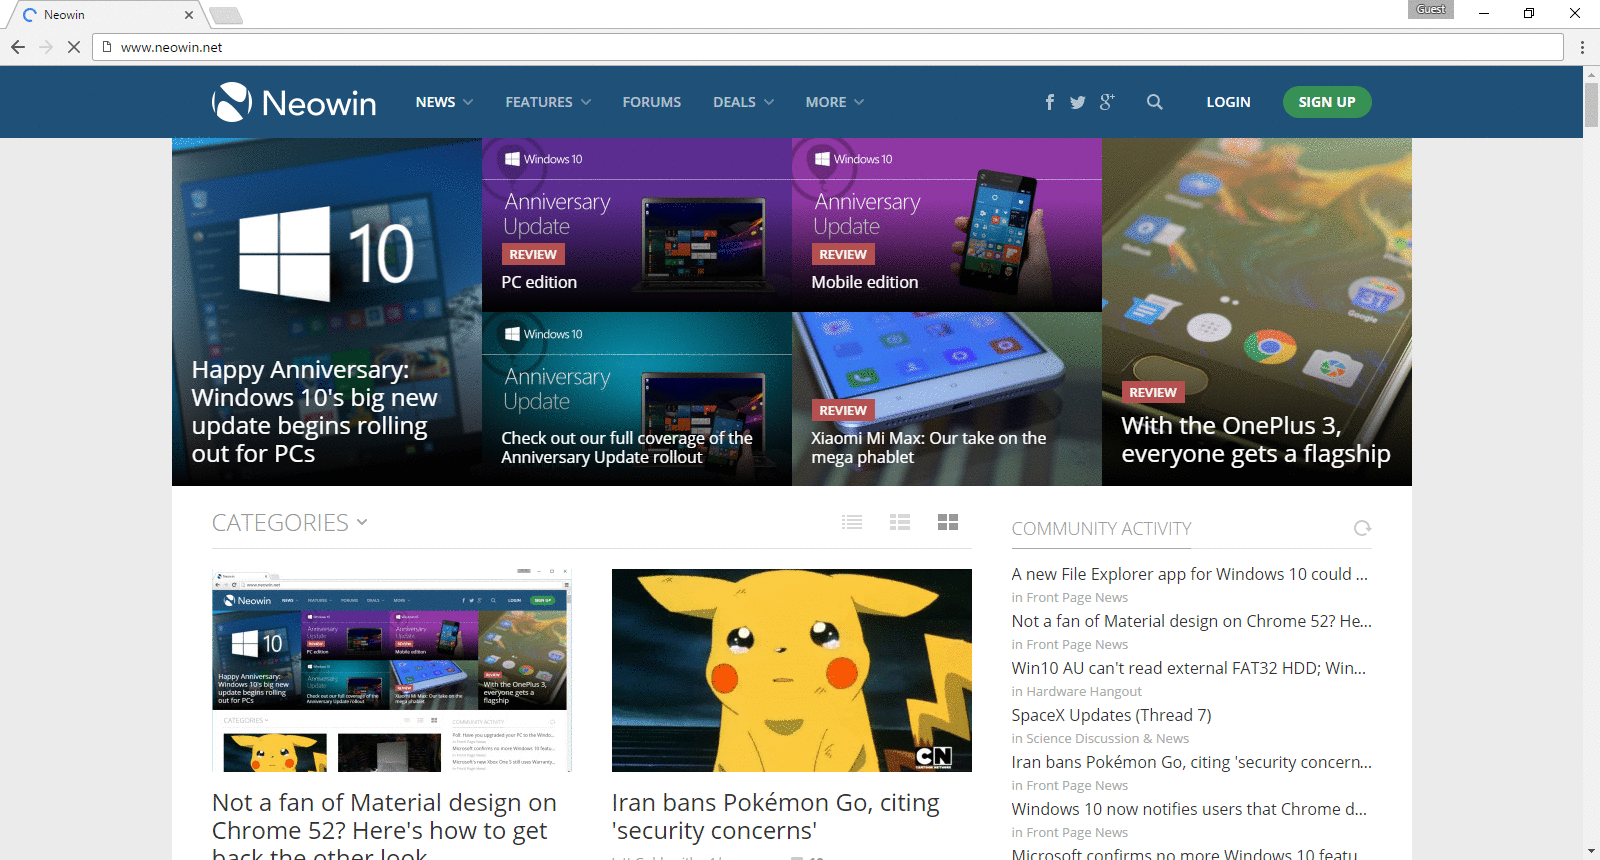This screenshot has width=1600, height=860.
Task: Open OnePlus 3 flagship review tile
Action: pos(1257,312)
